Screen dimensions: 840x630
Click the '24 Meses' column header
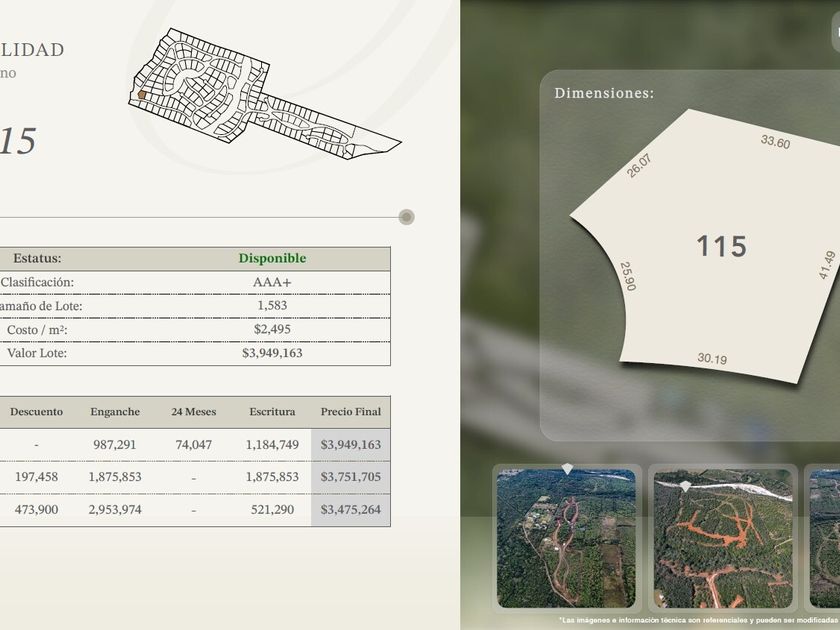click(x=193, y=412)
